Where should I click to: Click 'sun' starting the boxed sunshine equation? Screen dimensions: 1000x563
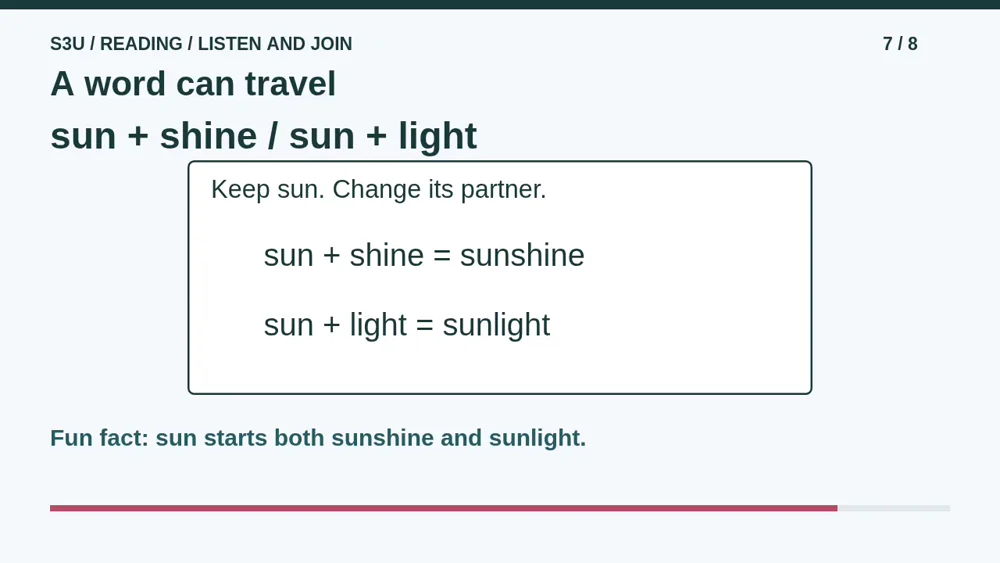click(x=288, y=256)
